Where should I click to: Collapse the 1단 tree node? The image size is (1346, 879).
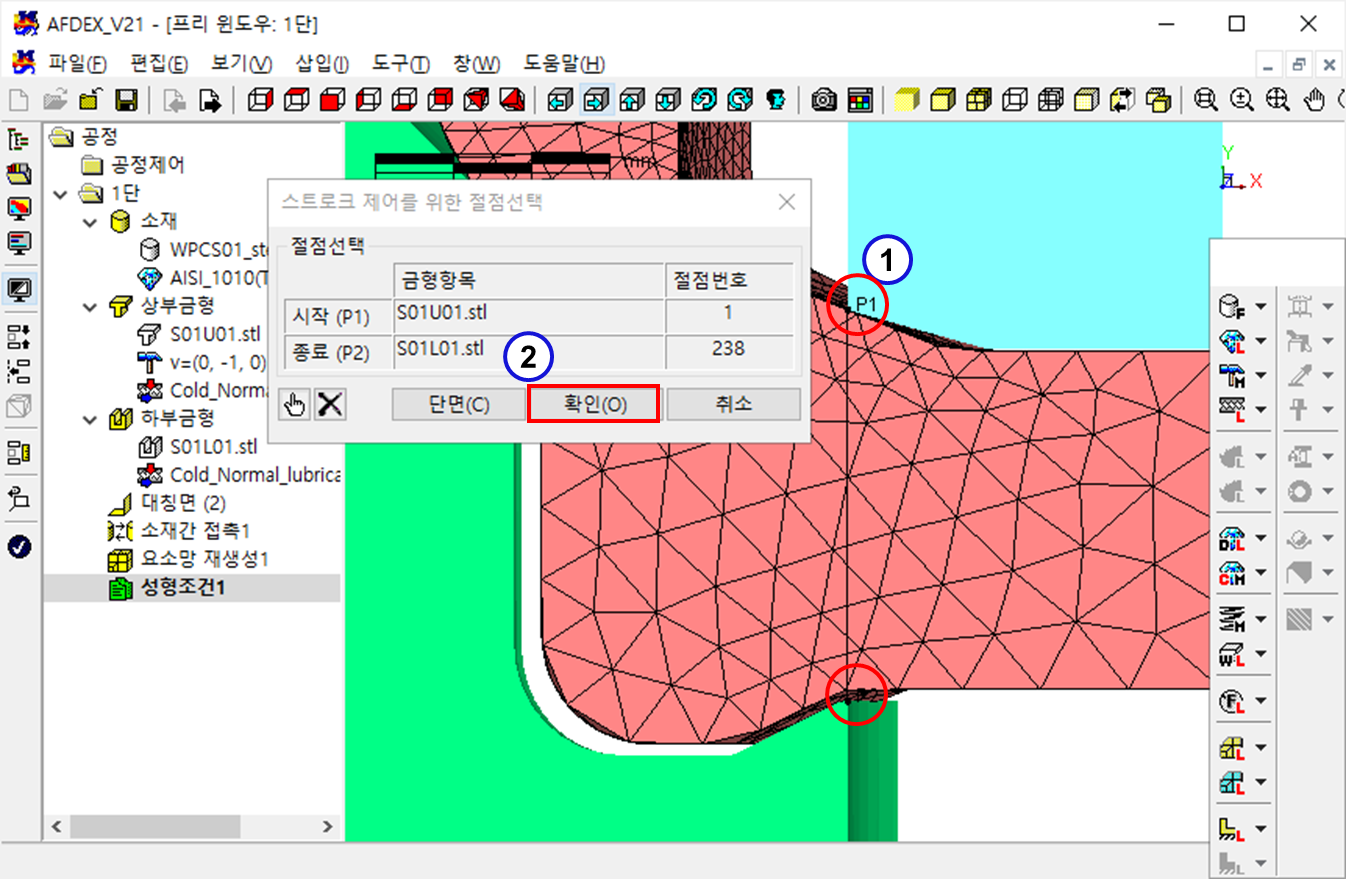(63, 193)
